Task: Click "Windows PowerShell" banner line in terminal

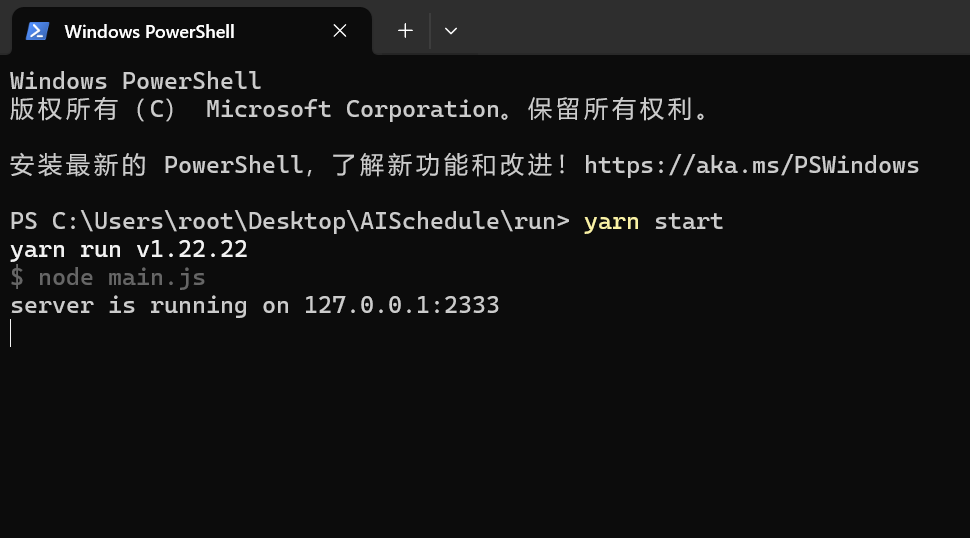Action: point(135,81)
